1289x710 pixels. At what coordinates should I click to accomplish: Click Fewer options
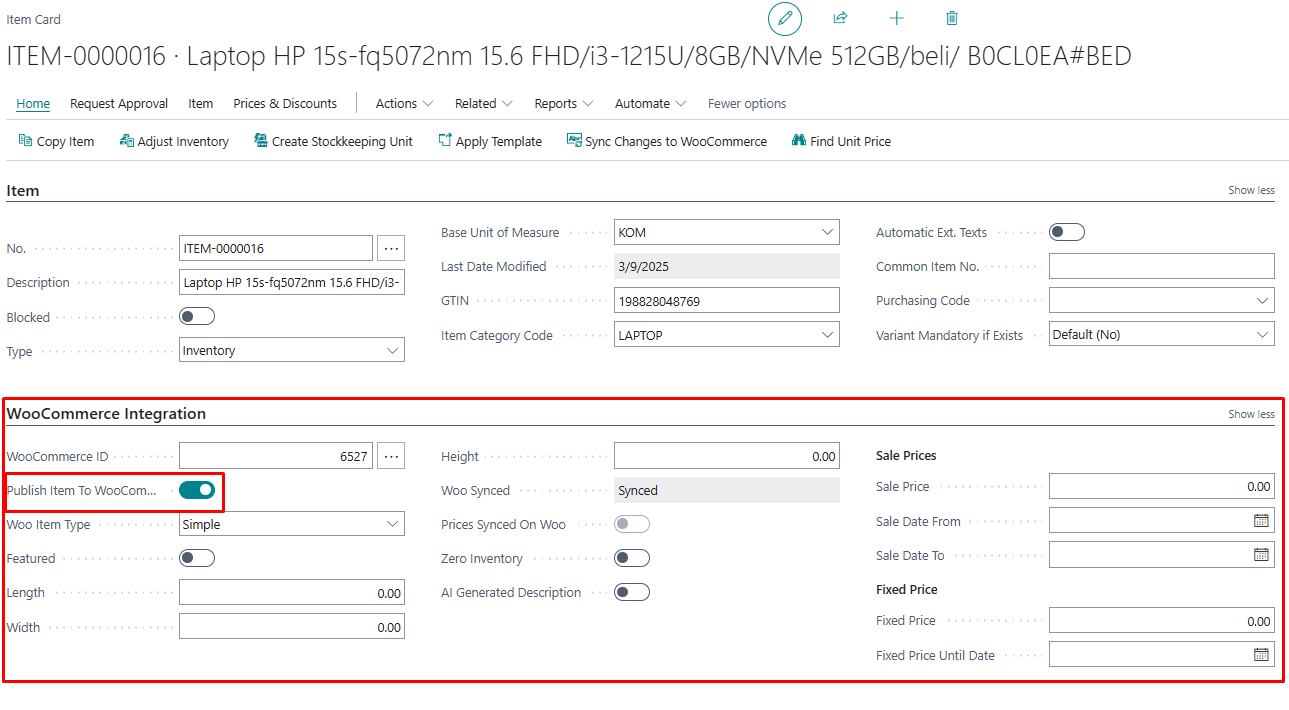pos(747,104)
